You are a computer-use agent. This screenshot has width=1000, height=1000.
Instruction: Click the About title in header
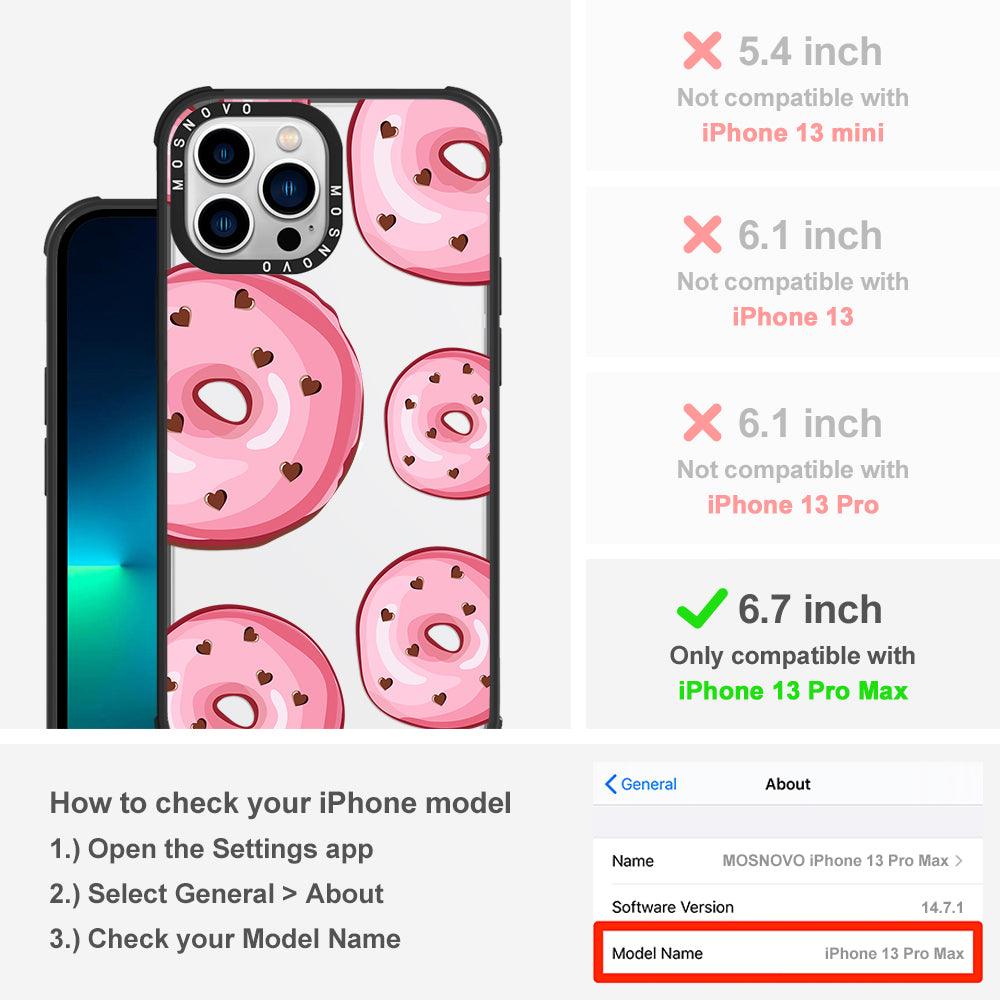click(x=788, y=784)
